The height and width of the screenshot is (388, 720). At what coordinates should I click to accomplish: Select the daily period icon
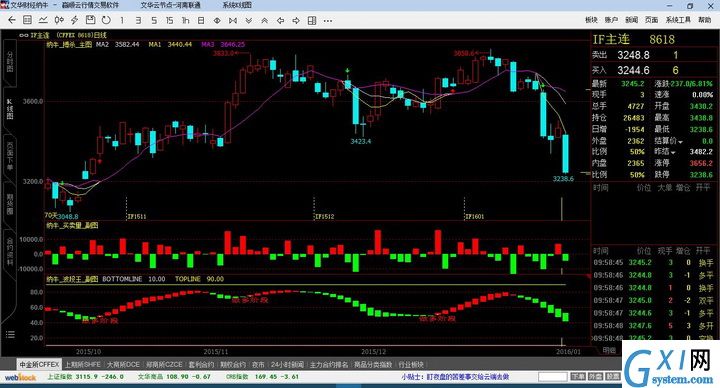(x=201, y=20)
